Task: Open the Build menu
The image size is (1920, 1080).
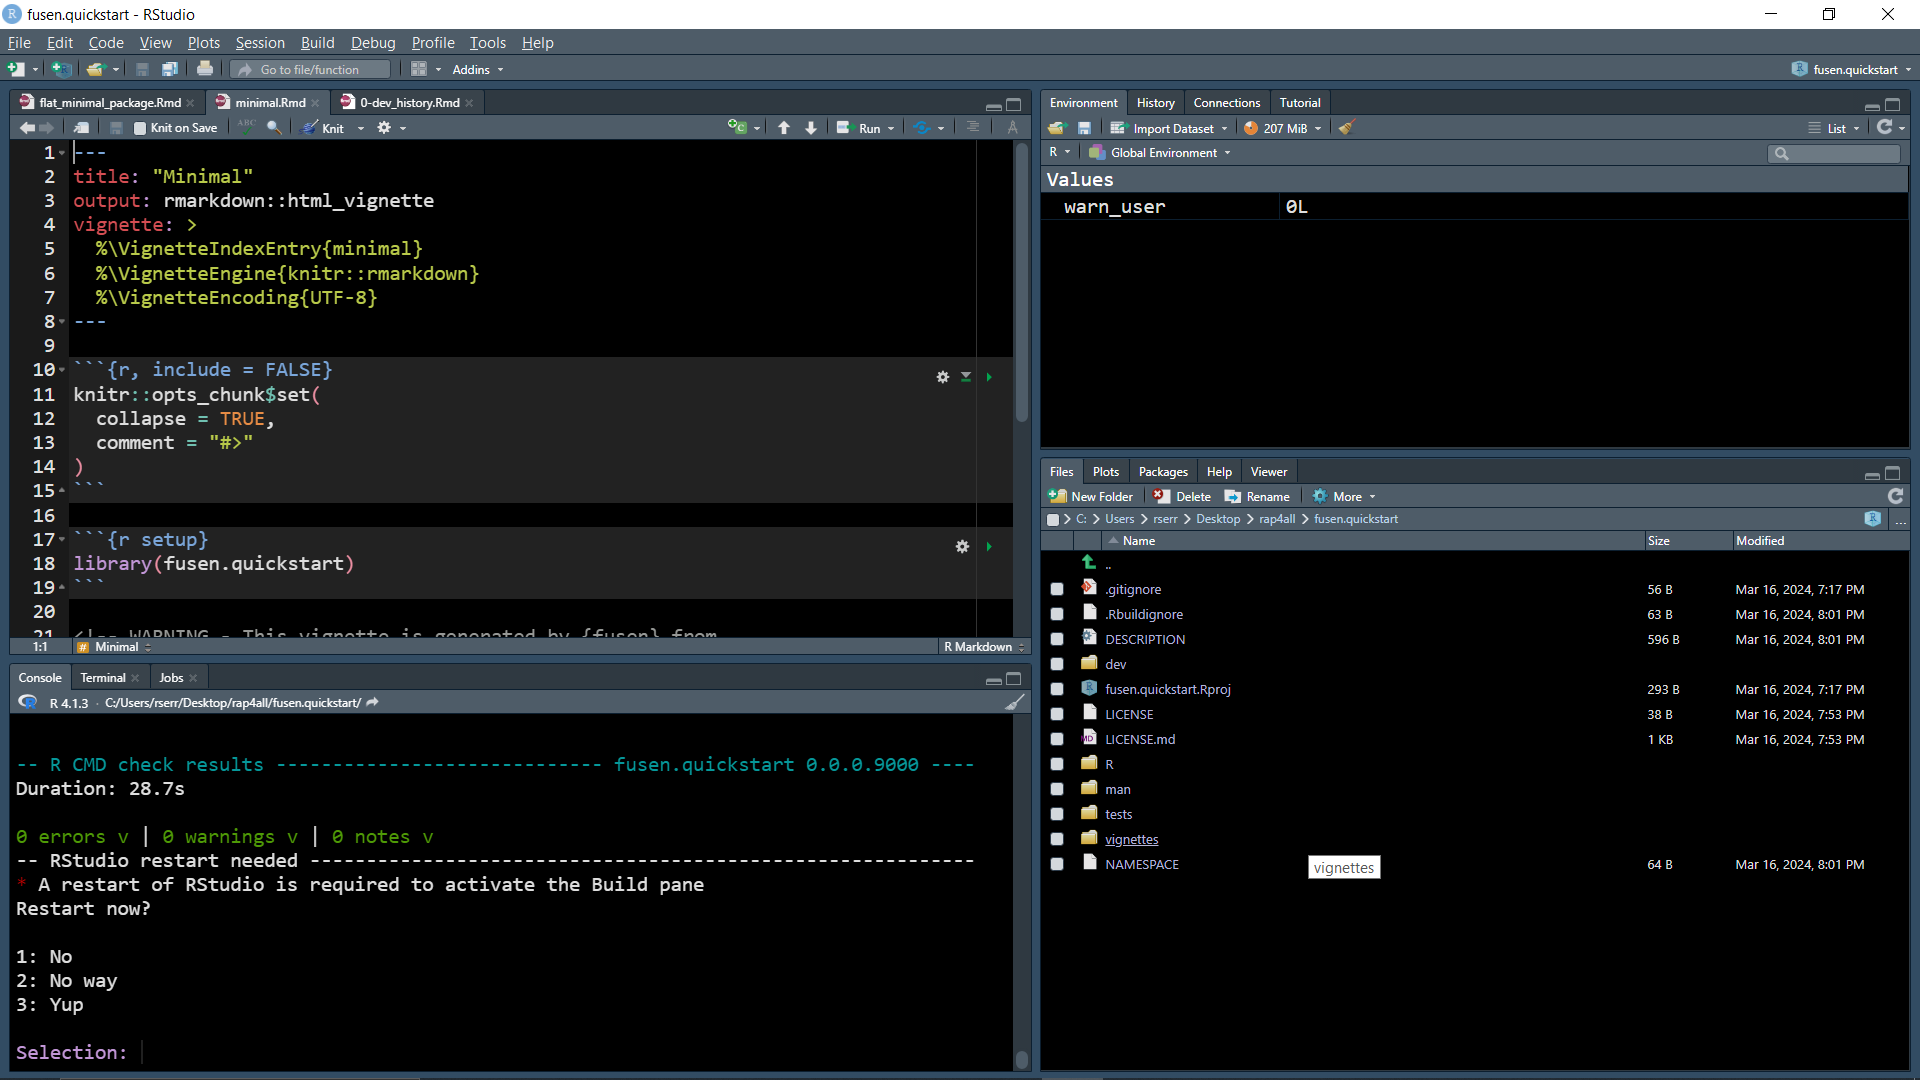Action: 317,43
